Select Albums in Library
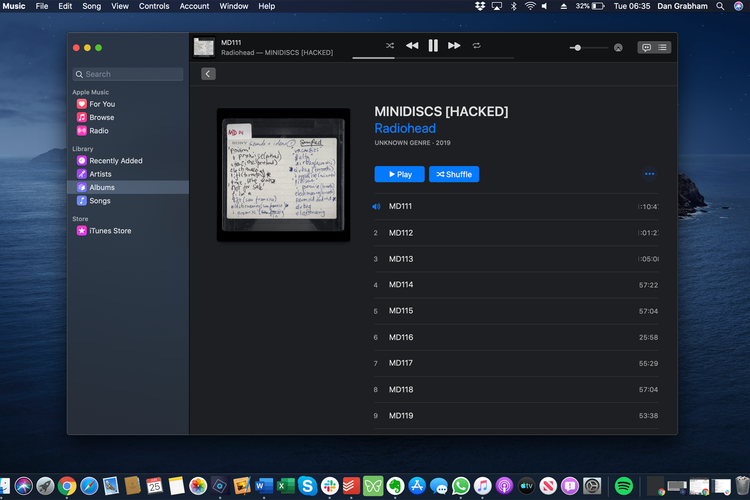This screenshot has height=500, width=750. (128, 188)
